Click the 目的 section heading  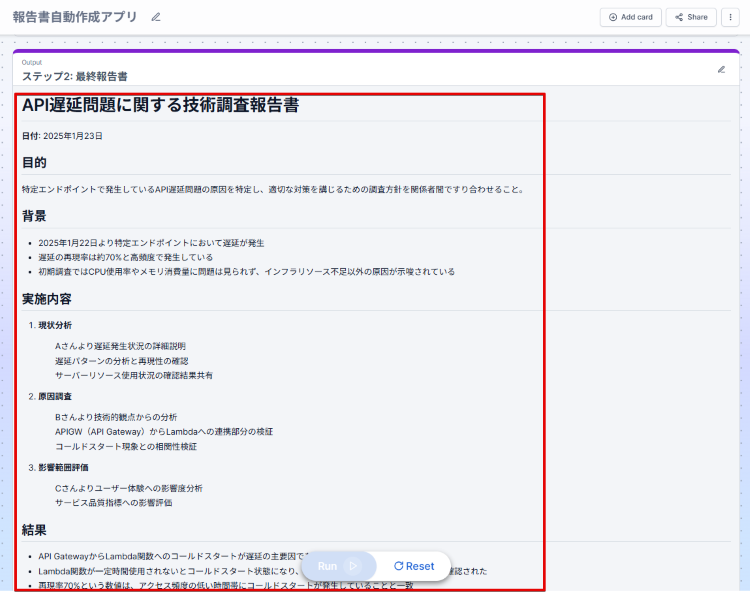[34, 163]
